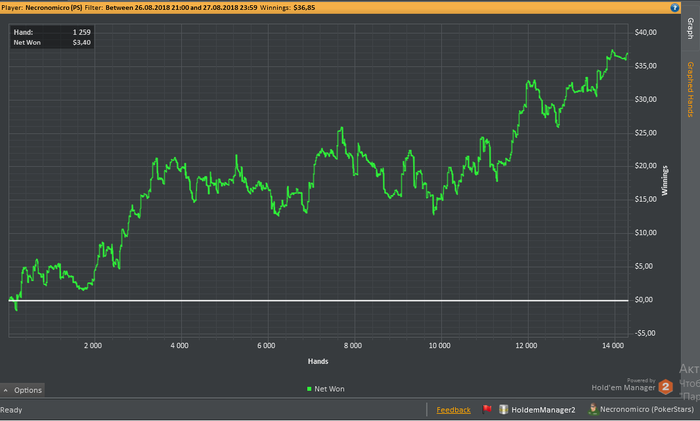
Task: Click the Hands axis title
Action: tap(318, 361)
